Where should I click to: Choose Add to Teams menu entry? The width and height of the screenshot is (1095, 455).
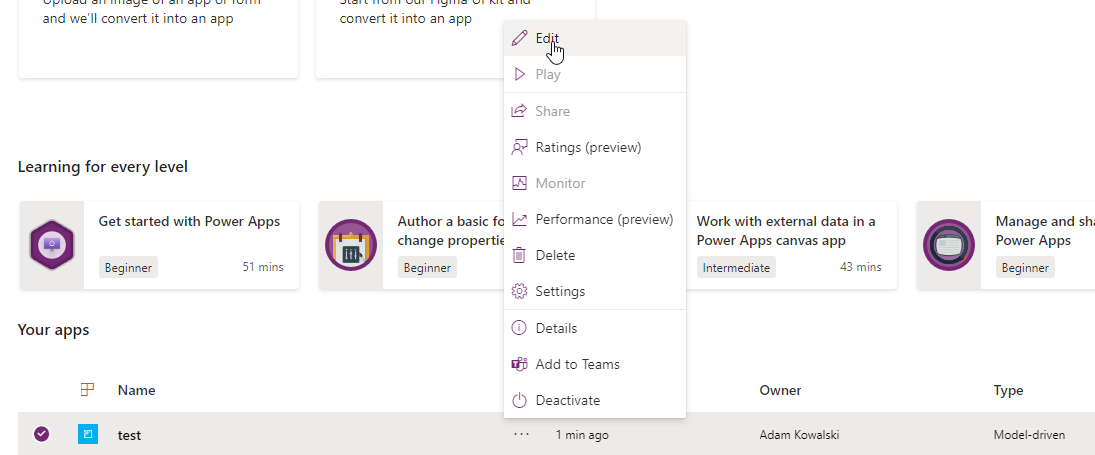[x=594, y=364]
